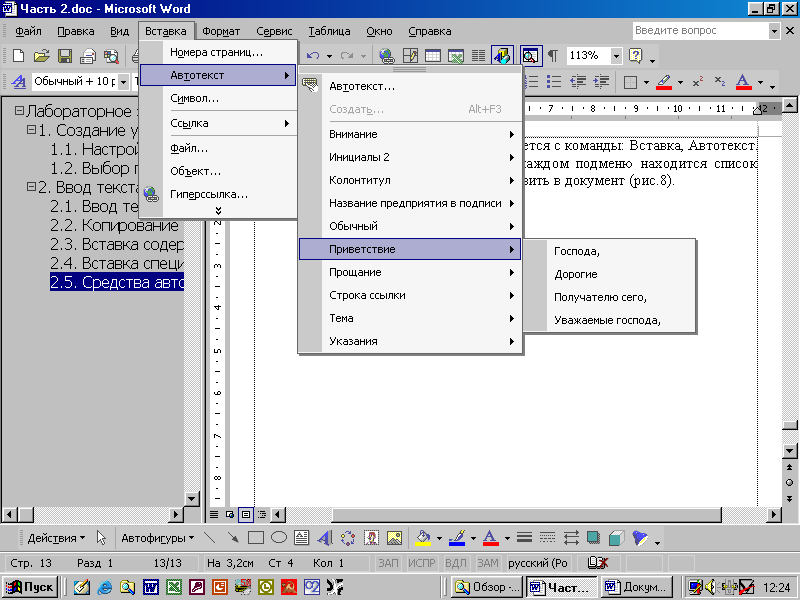This screenshot has width=800, height=600.
Task: Apply bulleted list formatting
Action: click(x=554, y=82)
